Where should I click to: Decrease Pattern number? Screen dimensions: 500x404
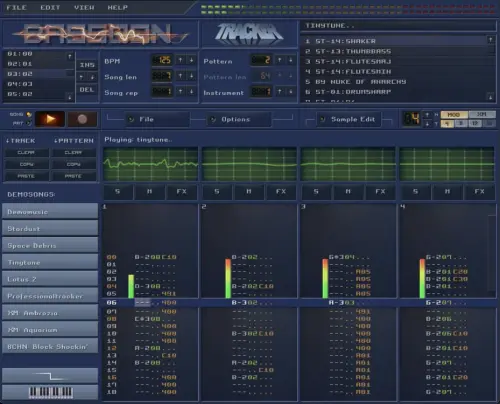tap(291, 60)
